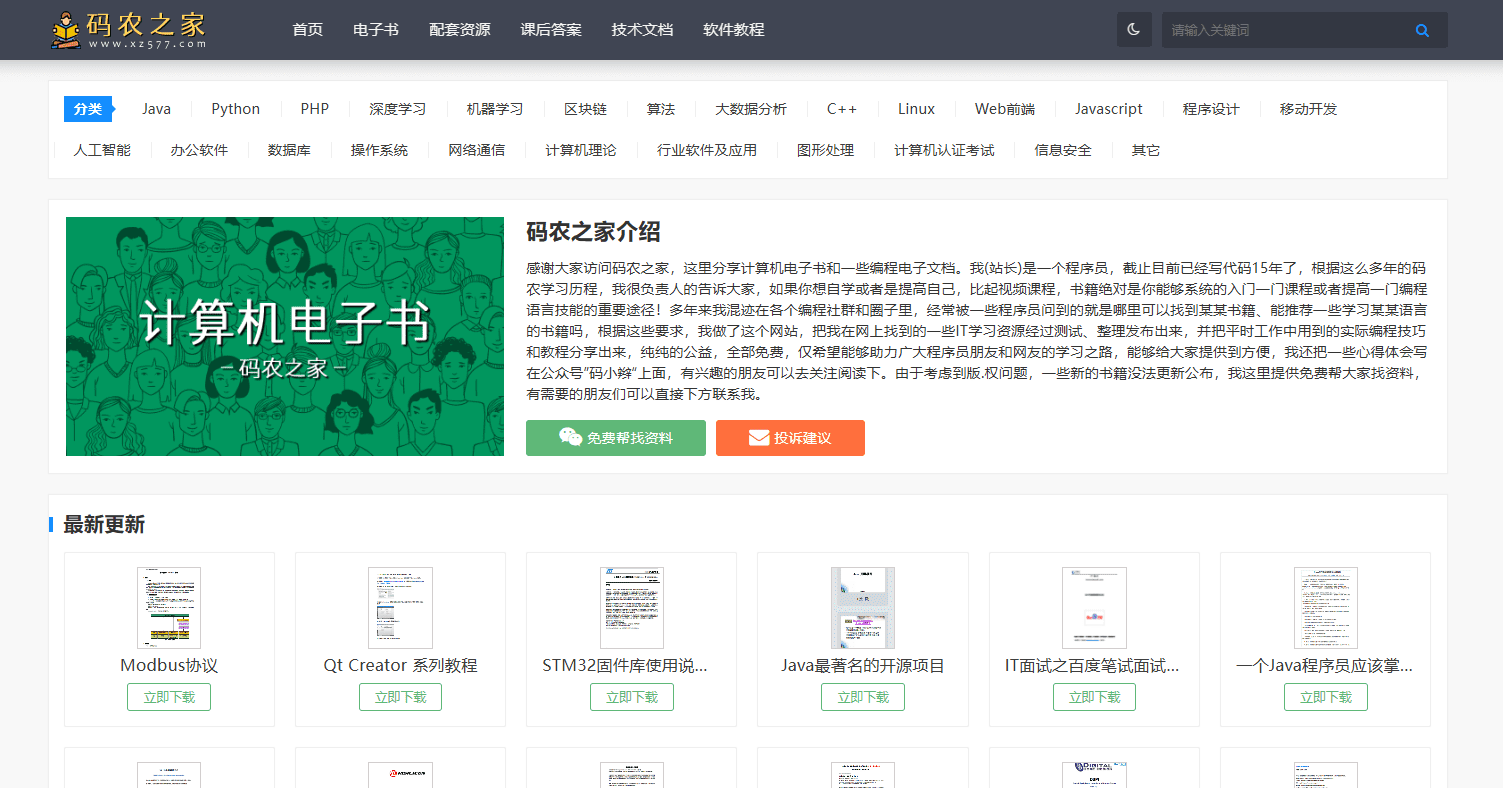The height and width of the screenshot is (788, 1503).
Task: Open the IT面试之百度笔试面试 title link
Action: pyautogui.click(x=1093, y=664)
